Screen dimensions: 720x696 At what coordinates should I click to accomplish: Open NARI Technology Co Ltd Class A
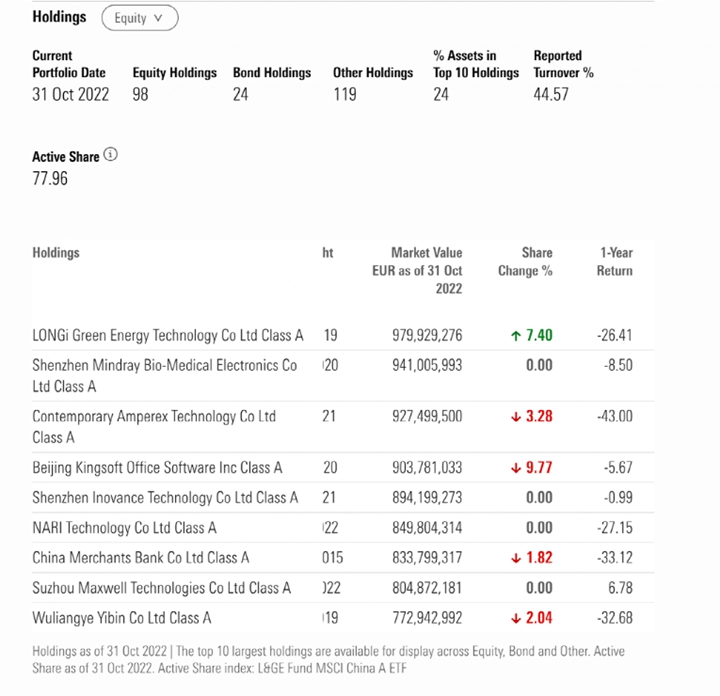(124, 528)
